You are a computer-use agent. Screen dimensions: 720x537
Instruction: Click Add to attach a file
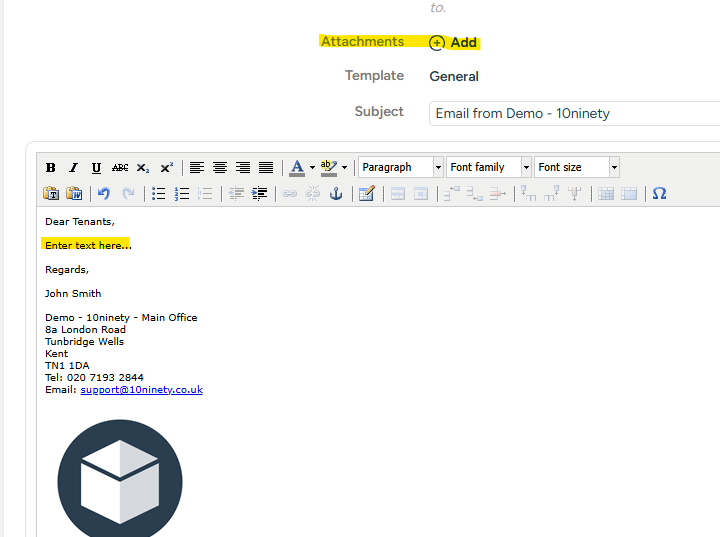tap(453, 43)
